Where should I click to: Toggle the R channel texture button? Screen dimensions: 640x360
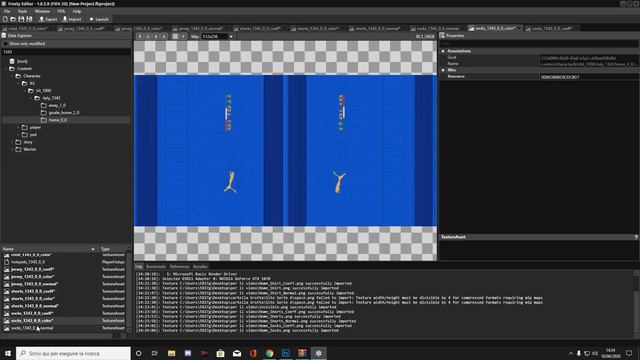click(x=140, y=36)
